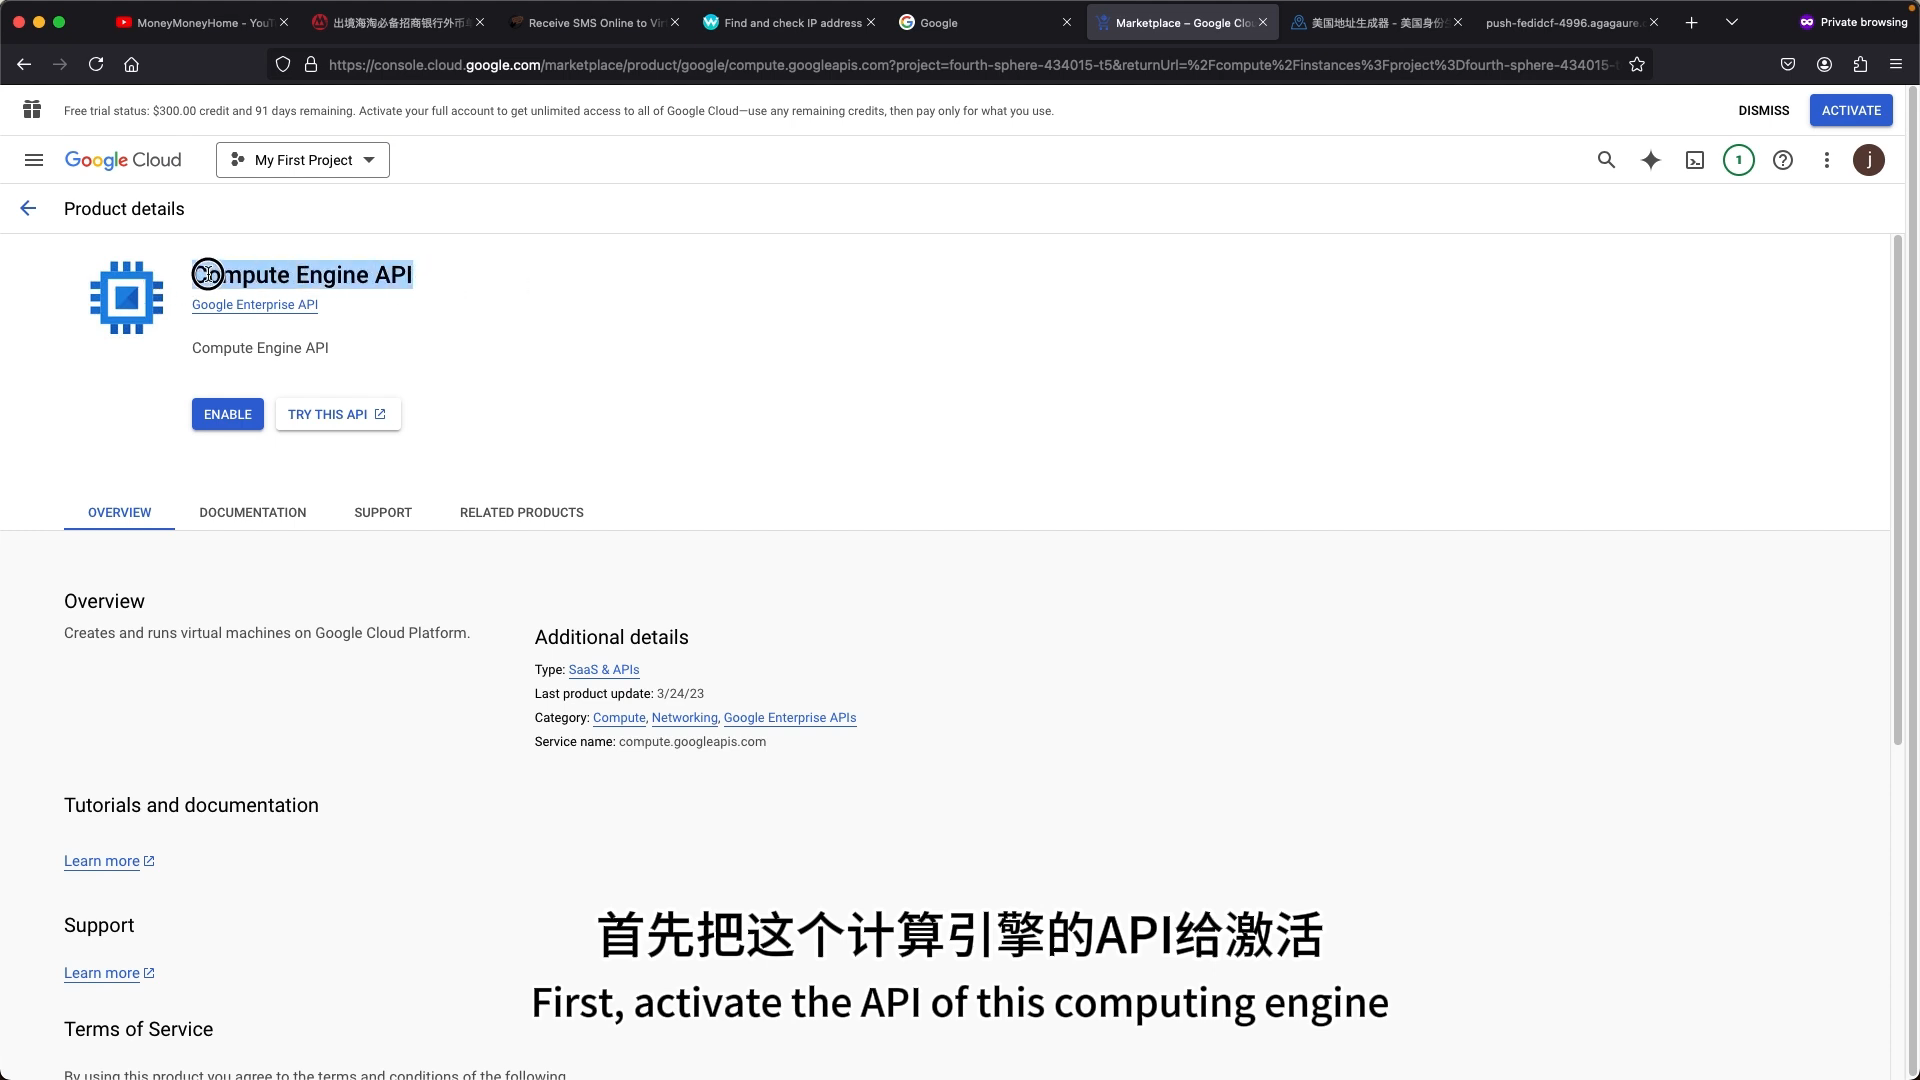Image resolution: width=1920 pixels, height=1080 pixels.
Task: Open the My First Project selector
Action: tap(303, 160)
